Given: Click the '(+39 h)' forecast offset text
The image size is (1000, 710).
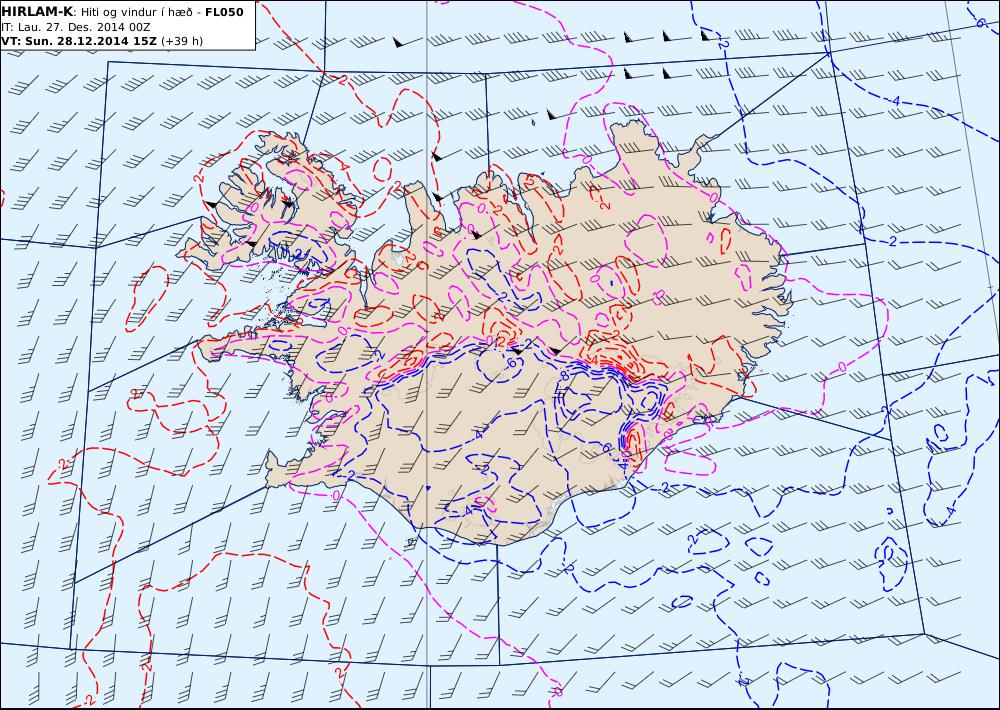Looking at the screenshot, I should point(182,41).
